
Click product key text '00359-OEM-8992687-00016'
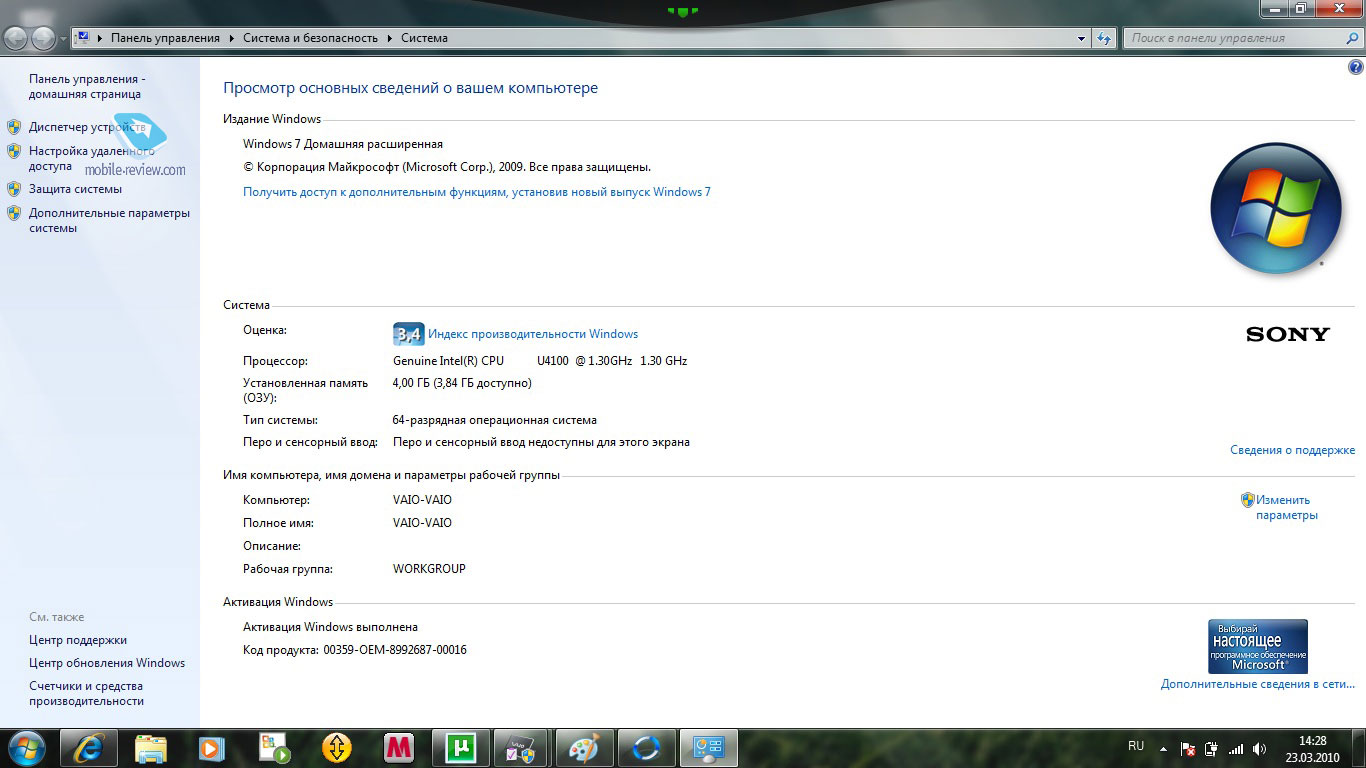coord(395,650)
